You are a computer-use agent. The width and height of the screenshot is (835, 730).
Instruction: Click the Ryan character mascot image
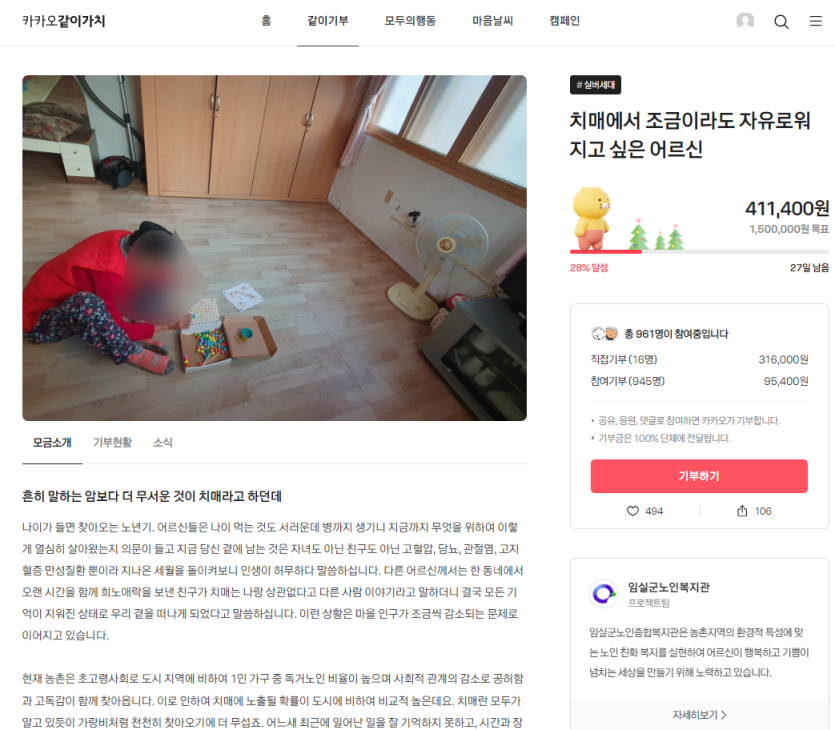click(591, 218)
